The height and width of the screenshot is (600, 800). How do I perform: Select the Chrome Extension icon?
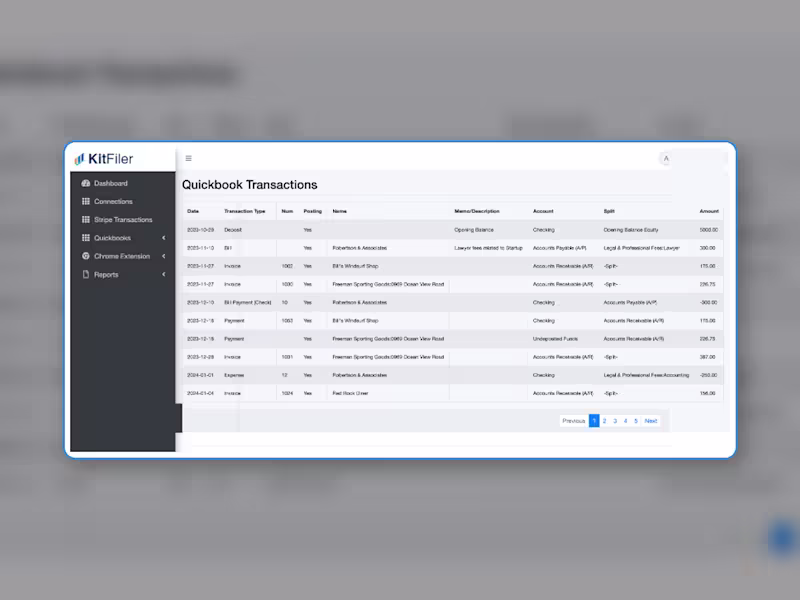pos(86,256)
